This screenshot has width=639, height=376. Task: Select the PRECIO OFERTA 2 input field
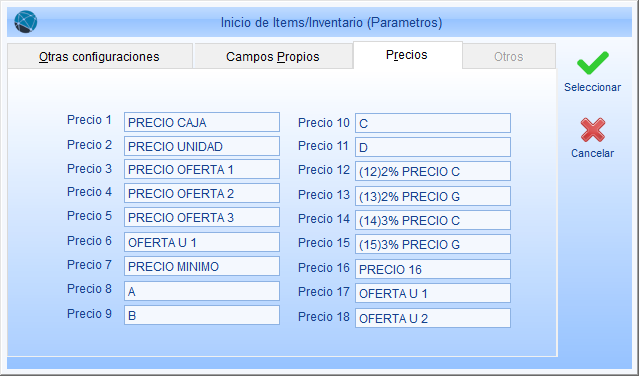[202, 193]
